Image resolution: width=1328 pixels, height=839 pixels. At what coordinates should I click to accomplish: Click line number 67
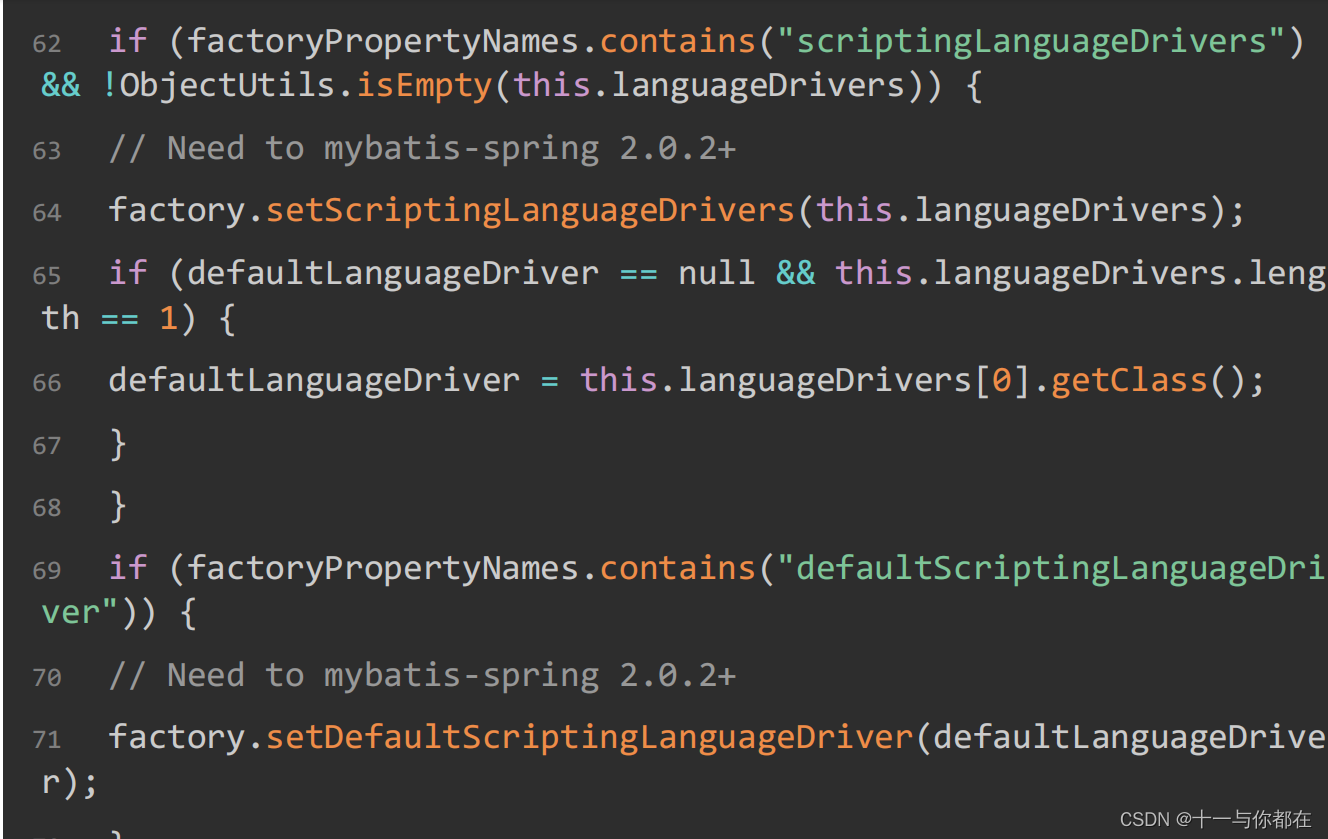coord(47,445)
